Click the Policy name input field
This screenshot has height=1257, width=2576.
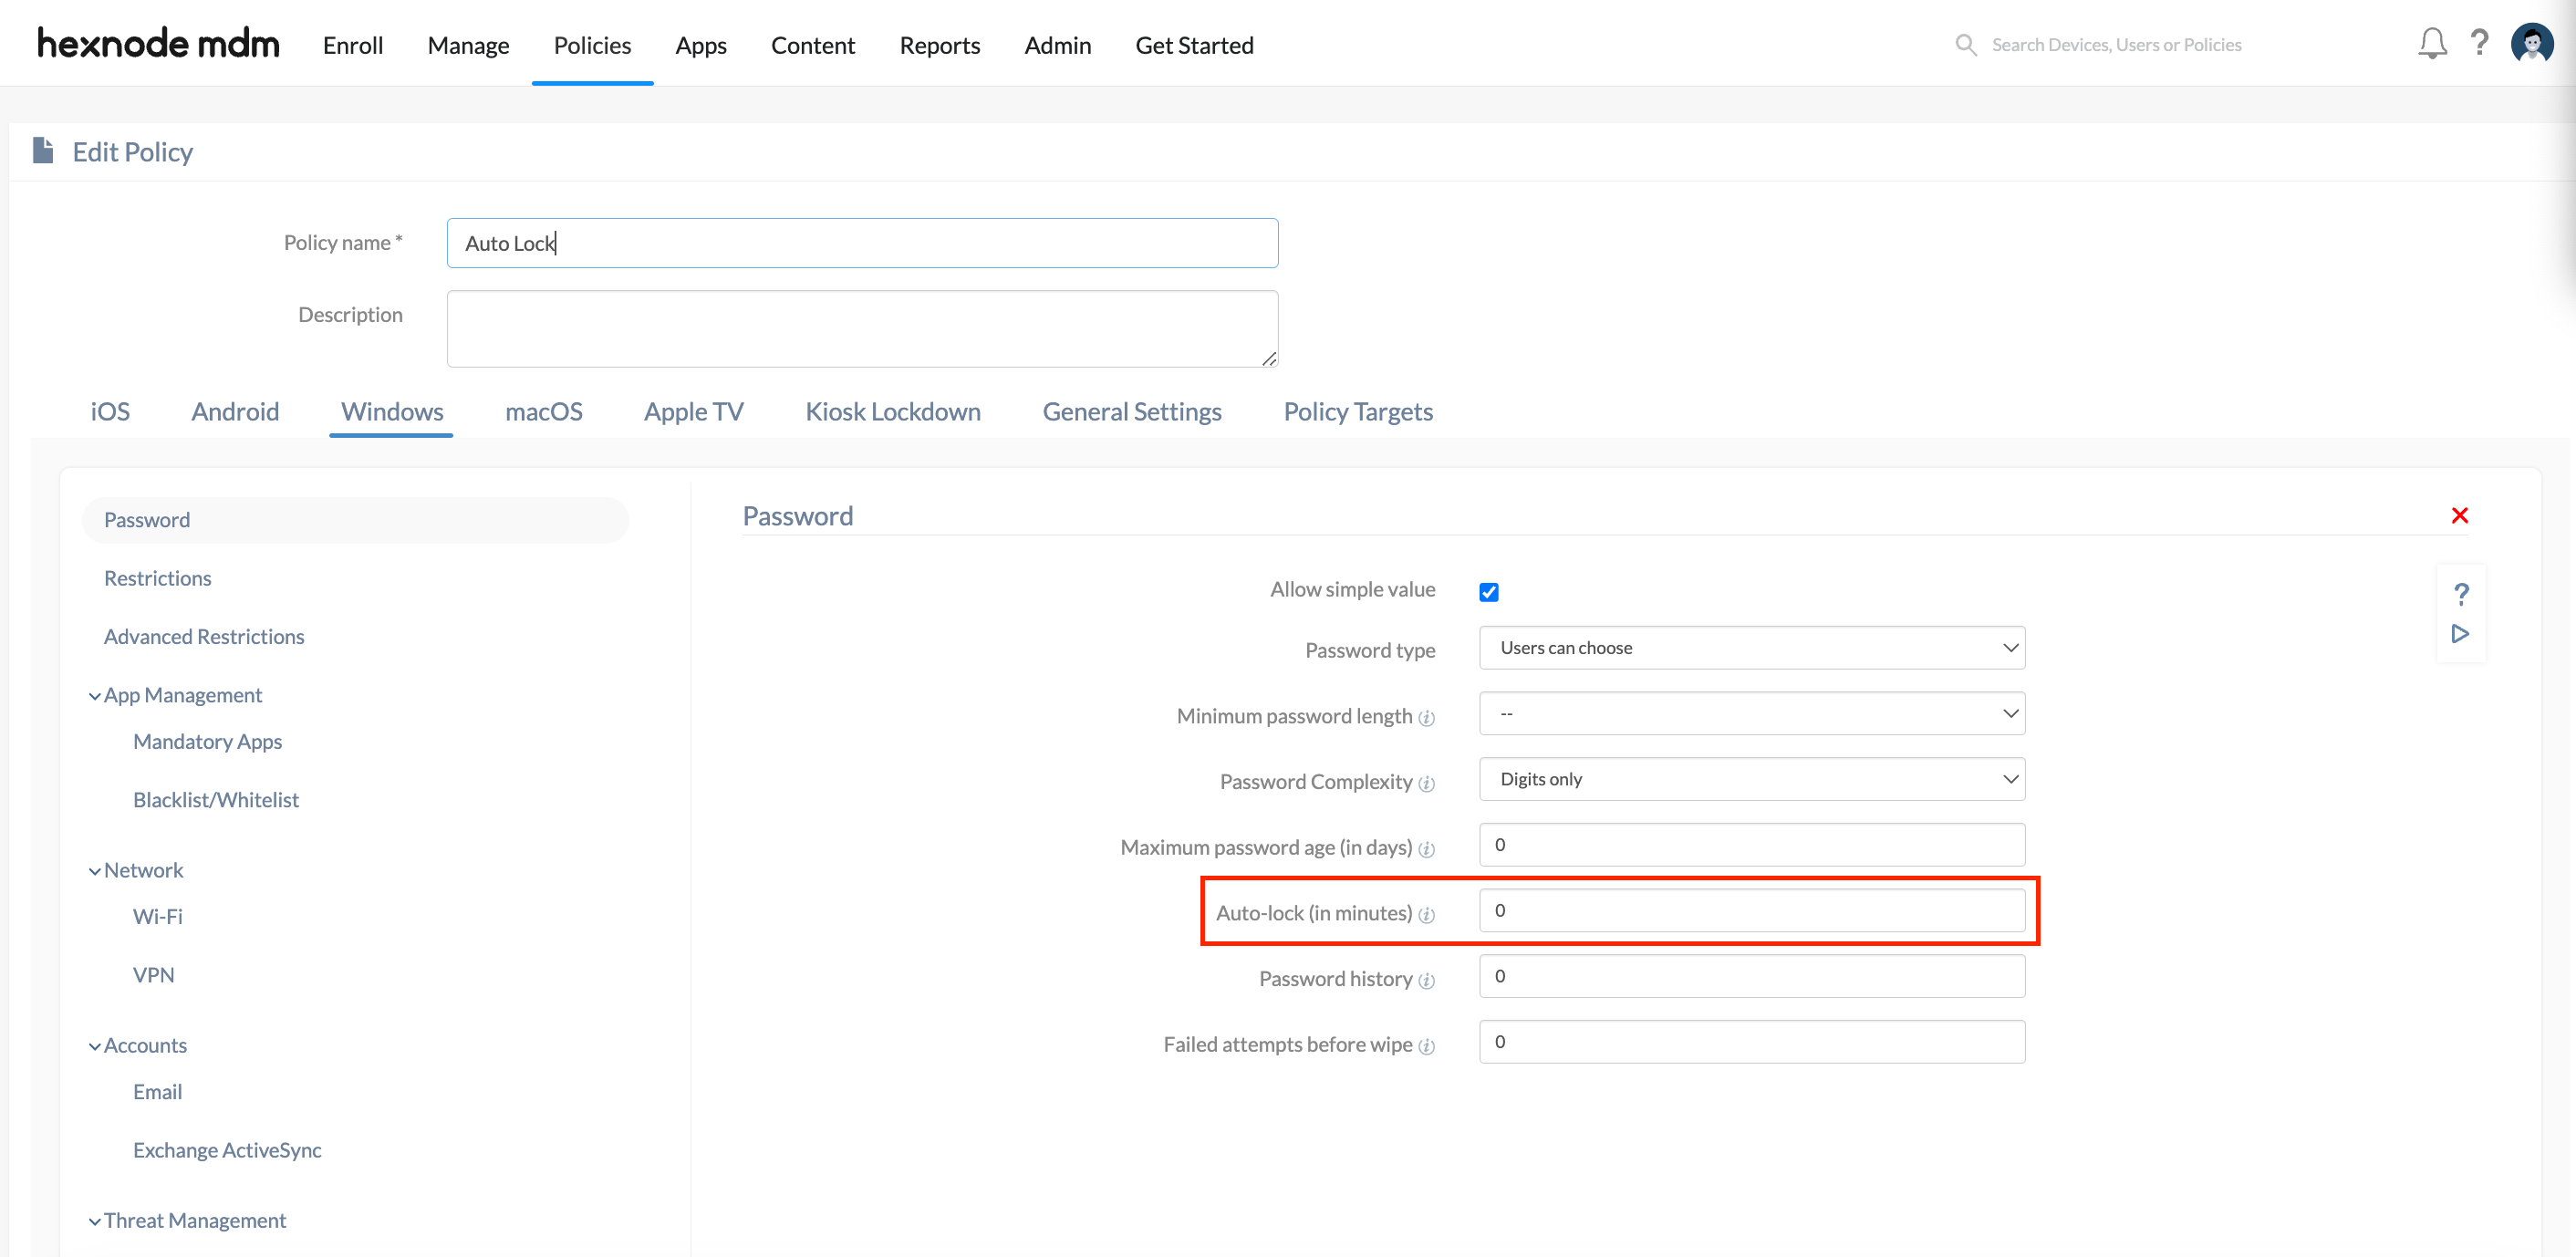[x=862, y=242]
